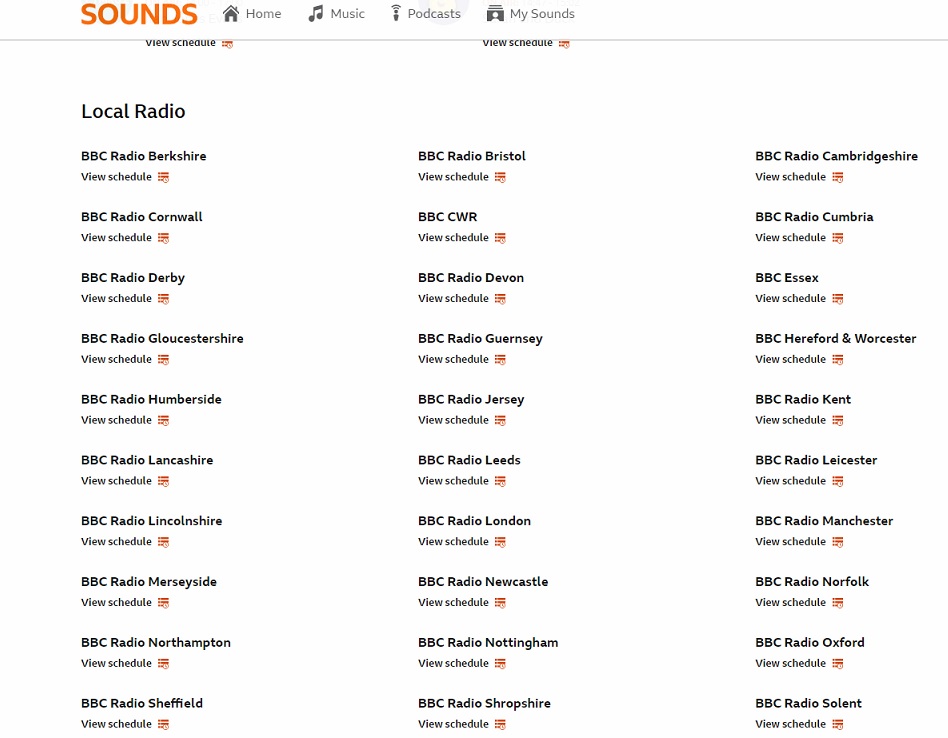948x738 pixels.
Task: Click schedule icon under BBC Radio Humberside
Action: (x=163, y=420)
